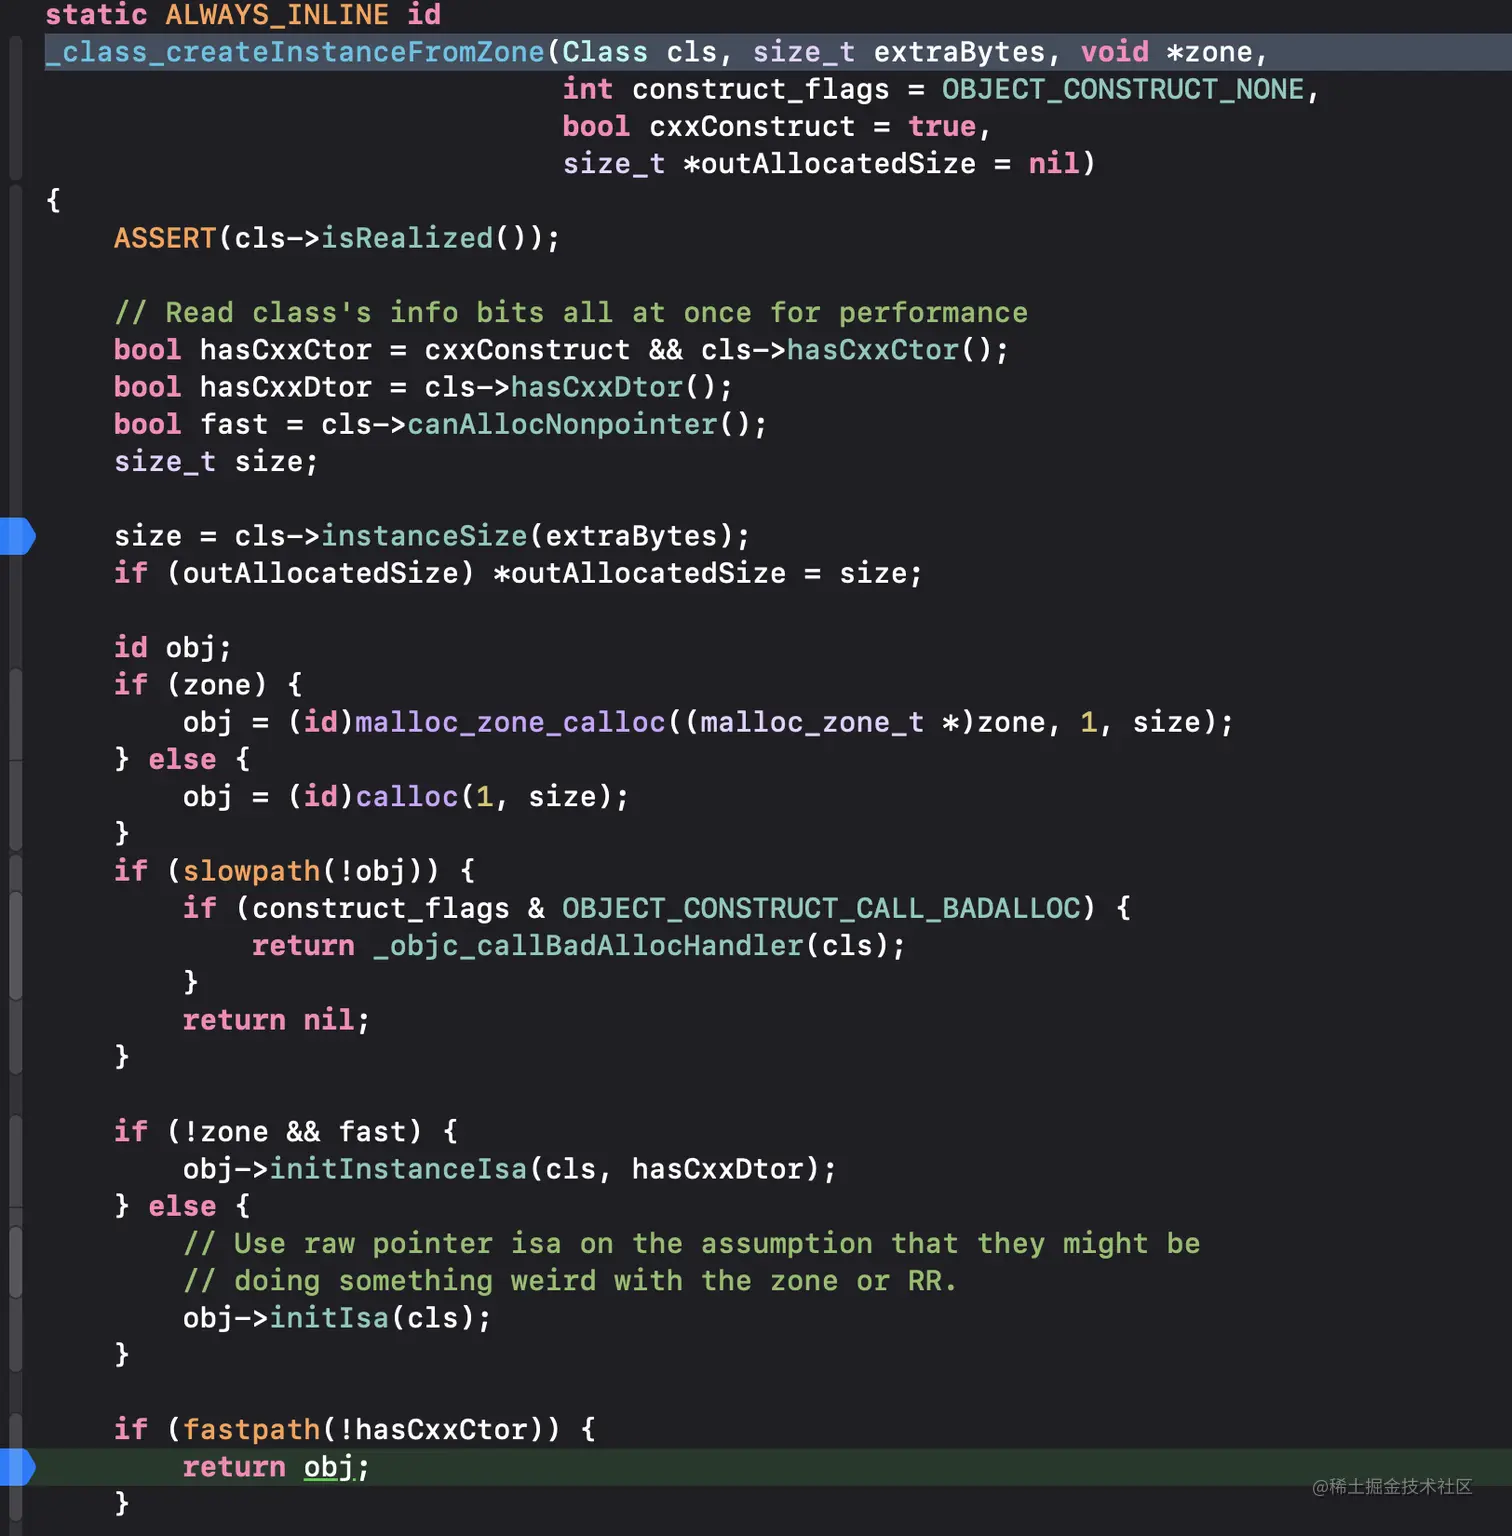1512x1536 pixels.
Task: Click the isRealized() call in ASSERT
Action: pyautogui.click(x=423, y=238)
